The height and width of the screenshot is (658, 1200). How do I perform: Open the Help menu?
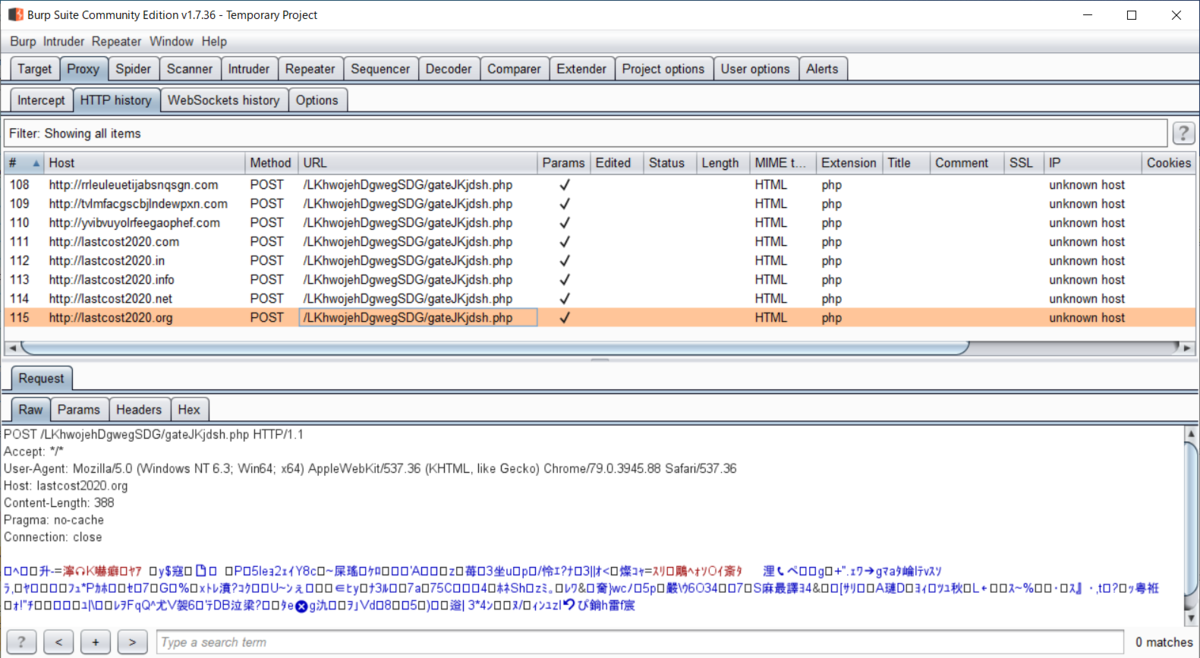[x=214, y=42]
